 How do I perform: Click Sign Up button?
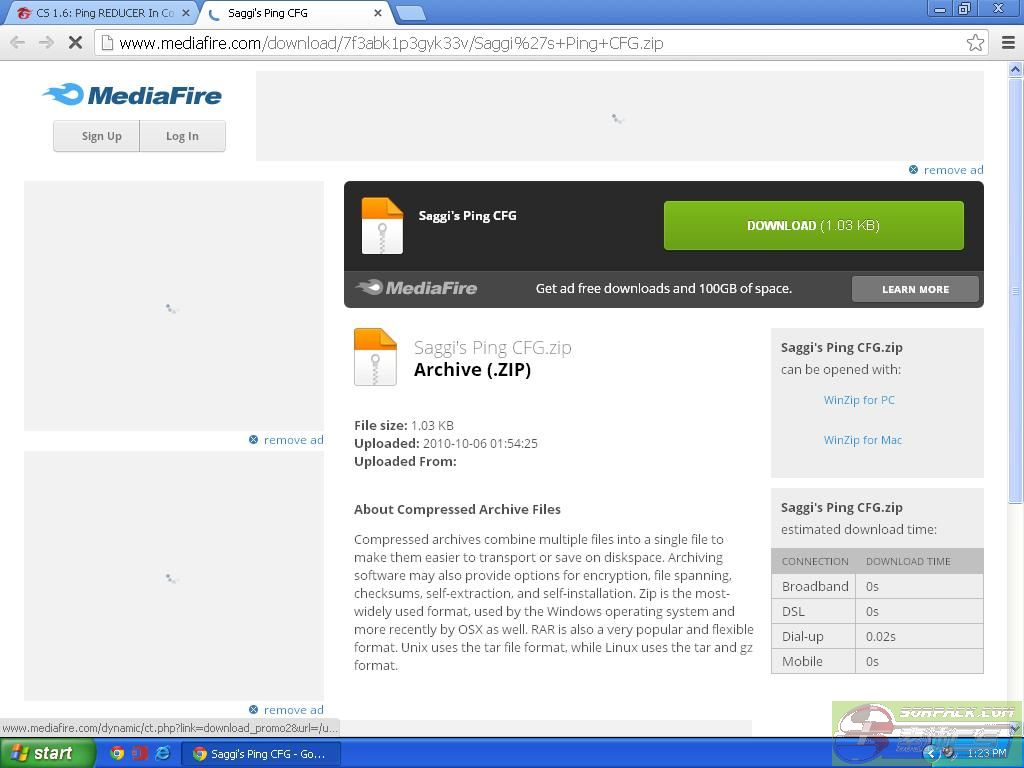101,136
